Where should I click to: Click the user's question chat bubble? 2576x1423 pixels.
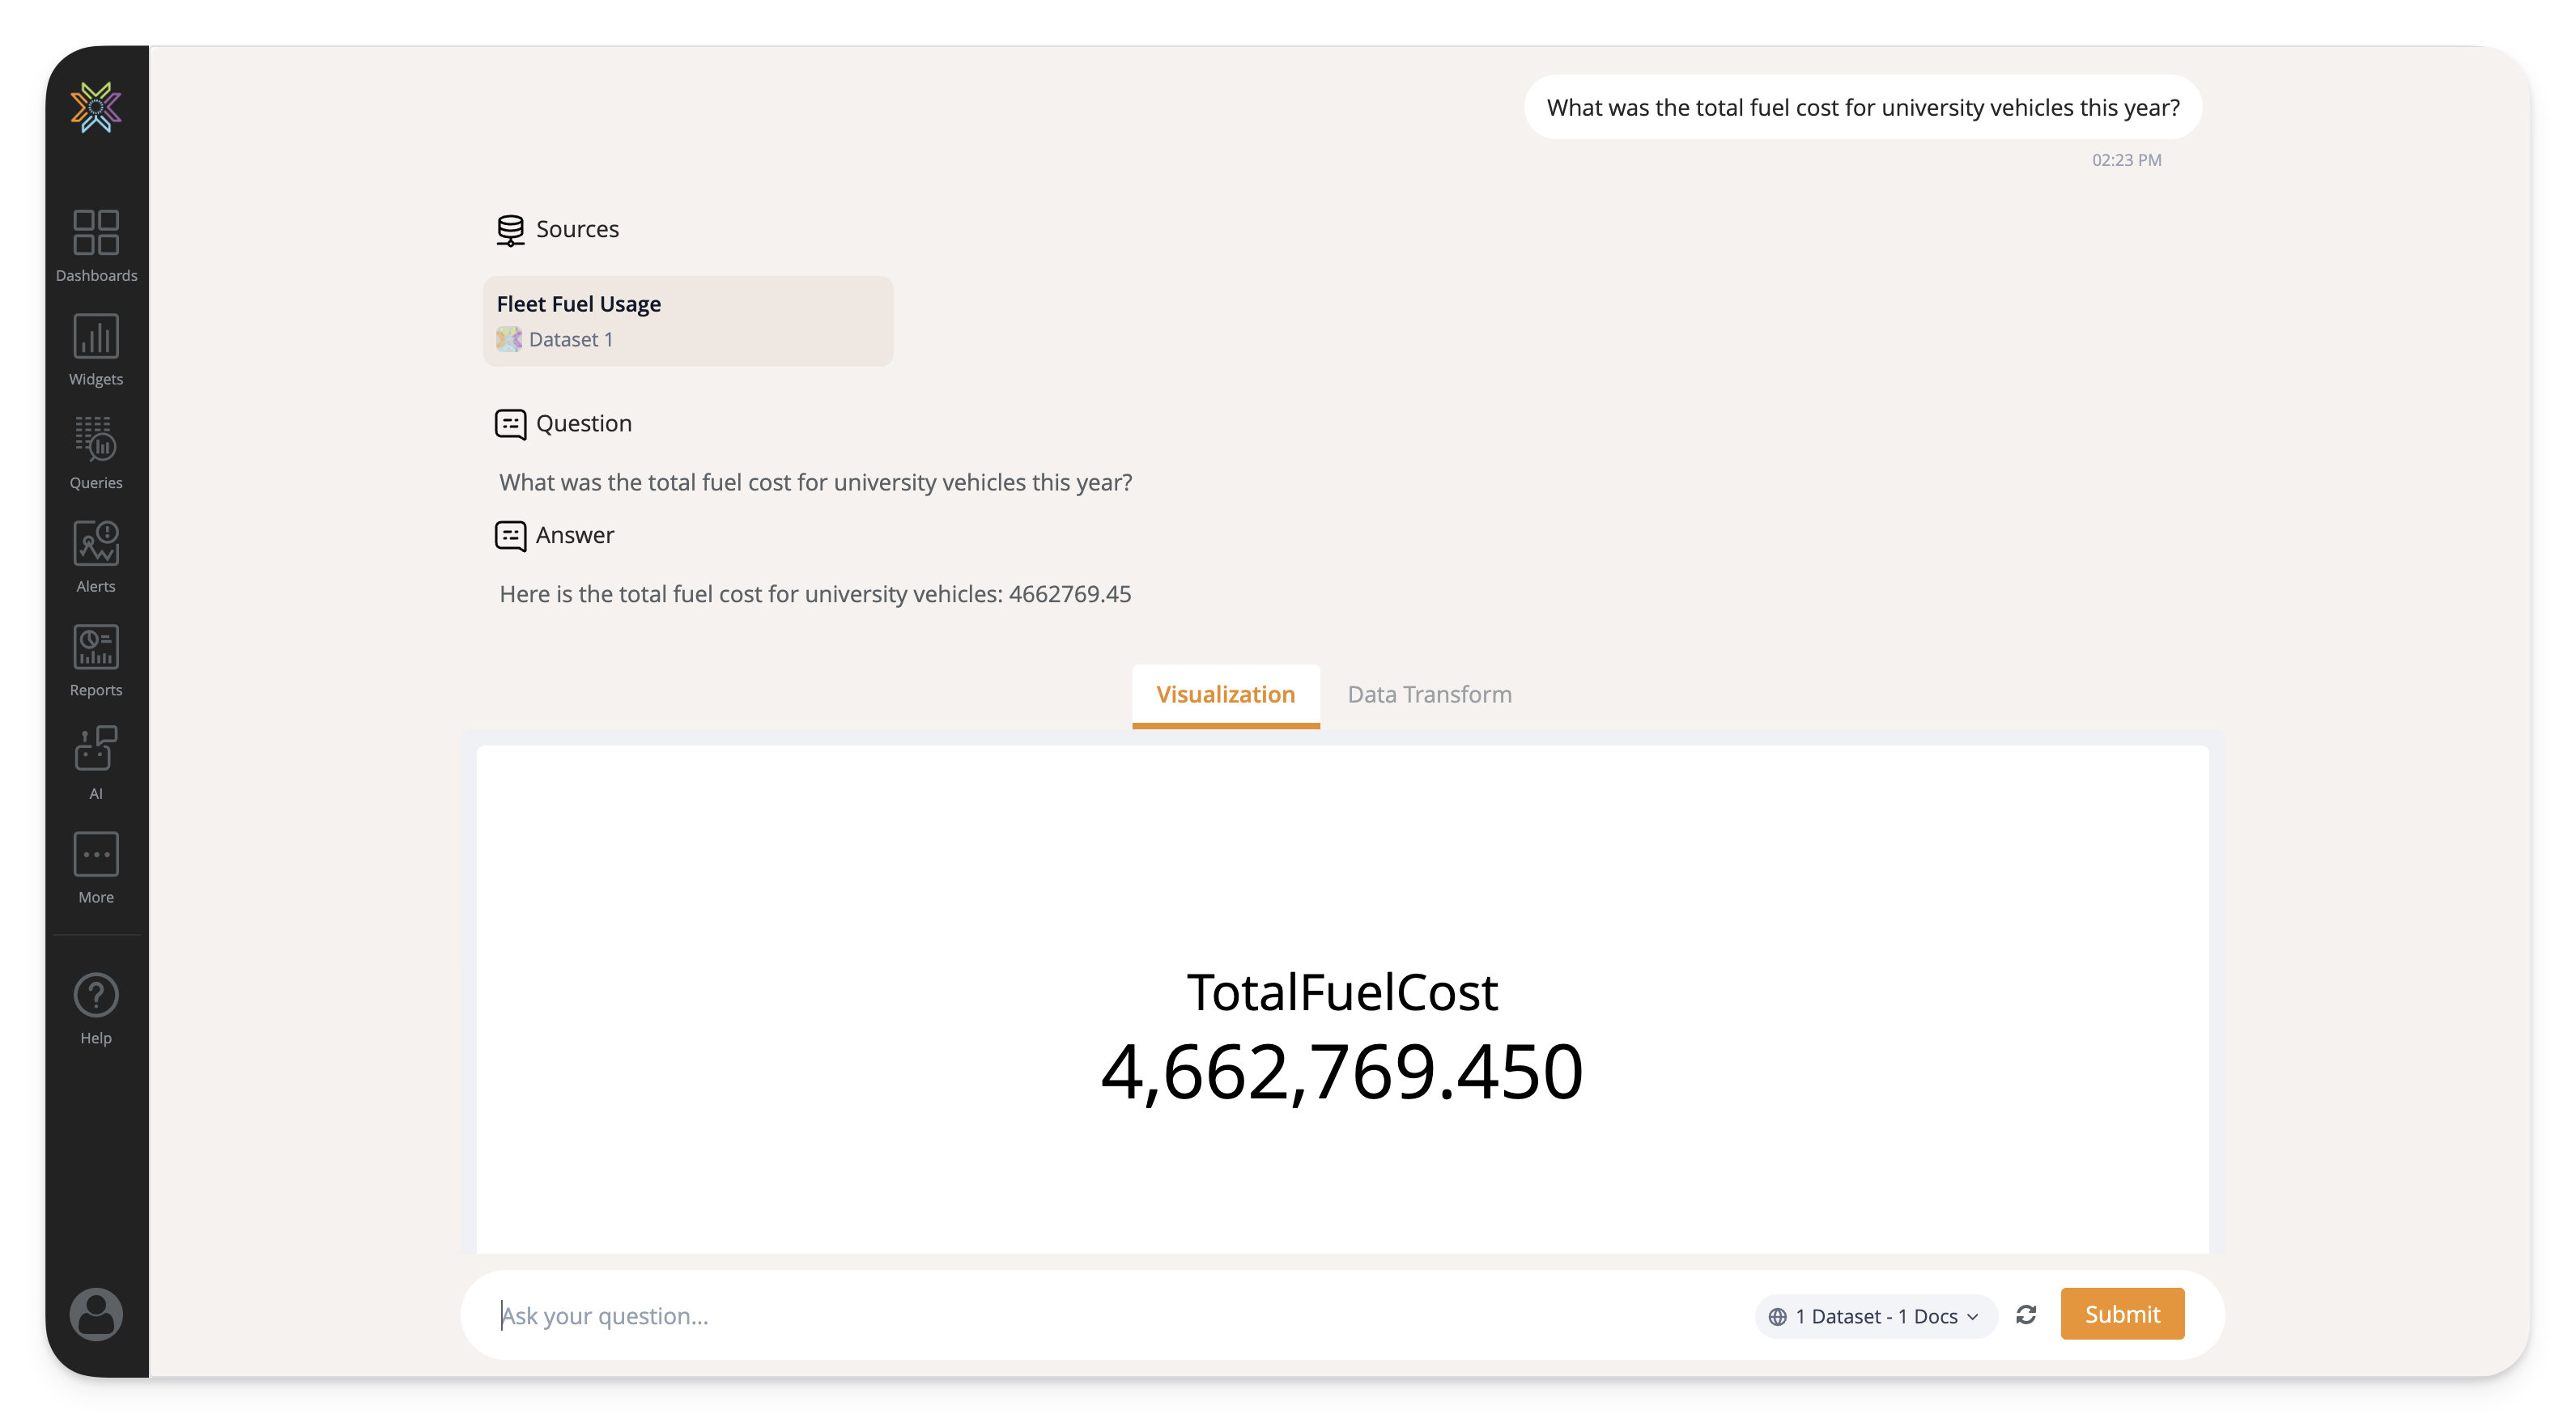coord(1862,107)
